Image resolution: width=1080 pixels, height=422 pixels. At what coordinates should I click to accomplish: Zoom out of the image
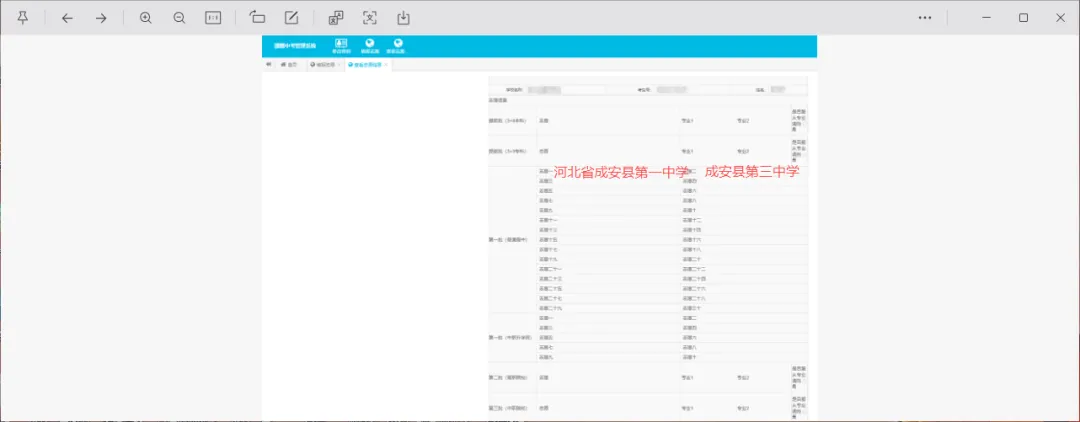(179, 19)
